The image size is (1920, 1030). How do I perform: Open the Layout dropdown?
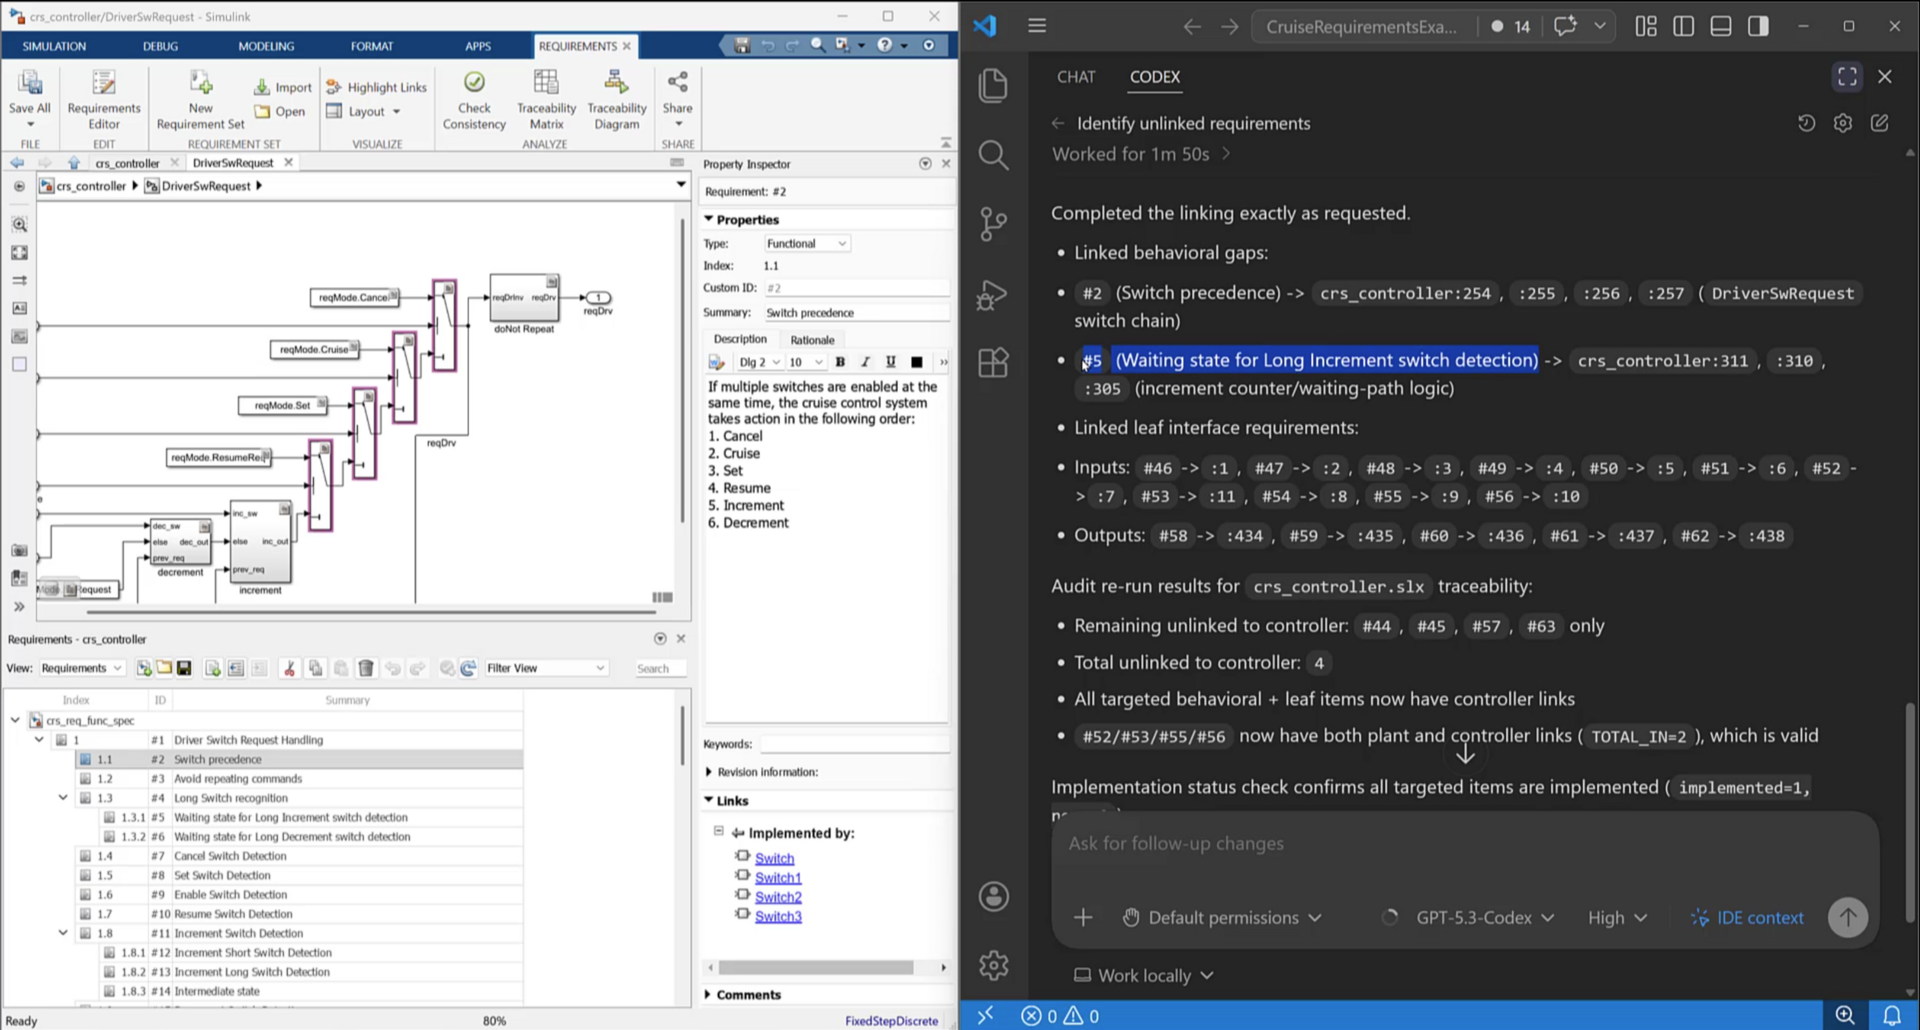point(364,111)
